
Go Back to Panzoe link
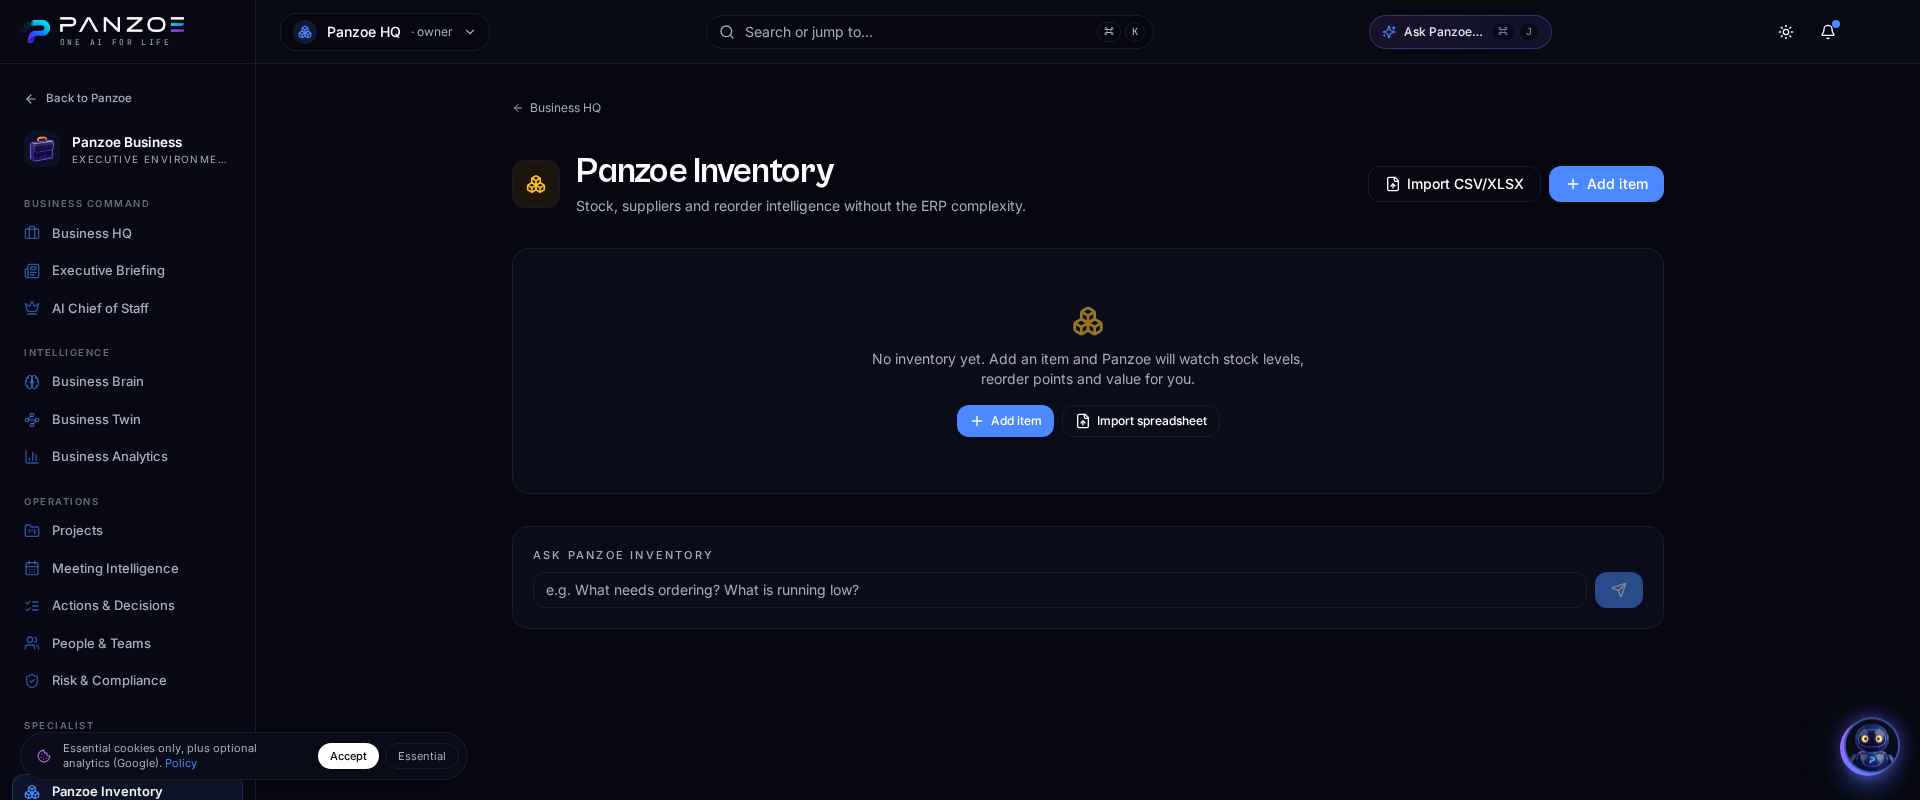[78, 98]
